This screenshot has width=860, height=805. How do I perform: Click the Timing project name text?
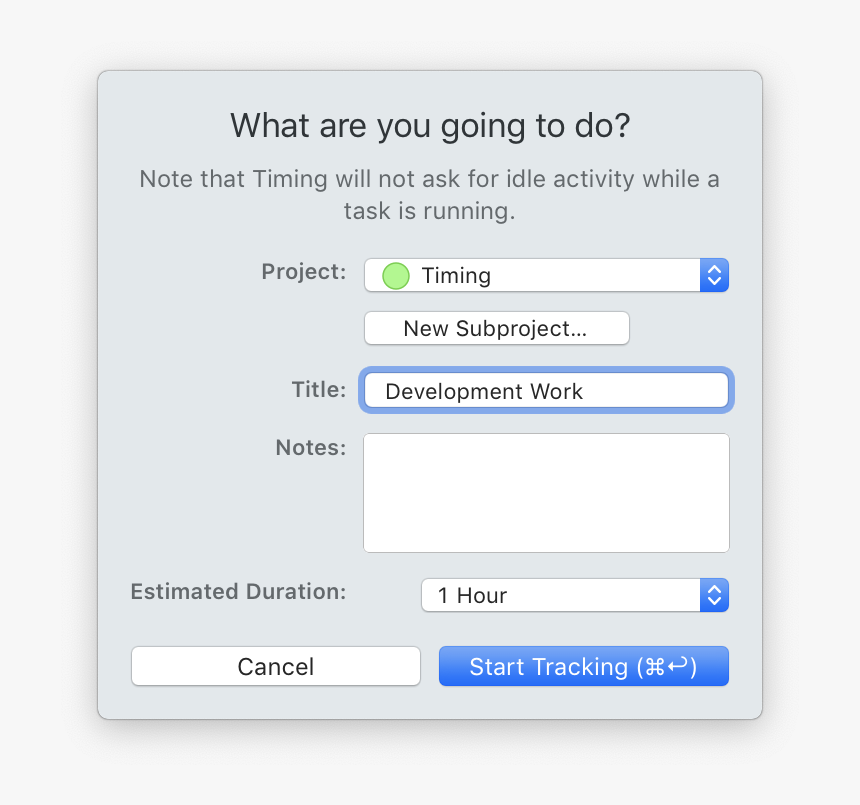coord(456,276)
